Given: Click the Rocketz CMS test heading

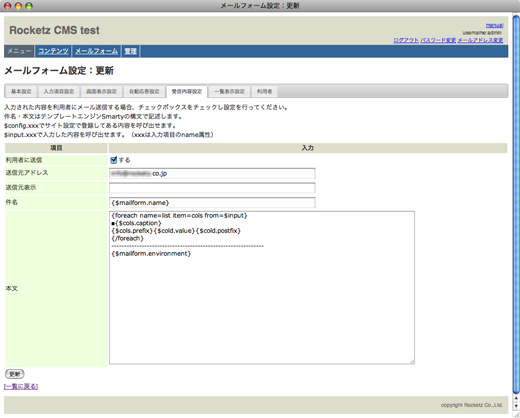Looking at the screenshot, I should click(54, 30).
